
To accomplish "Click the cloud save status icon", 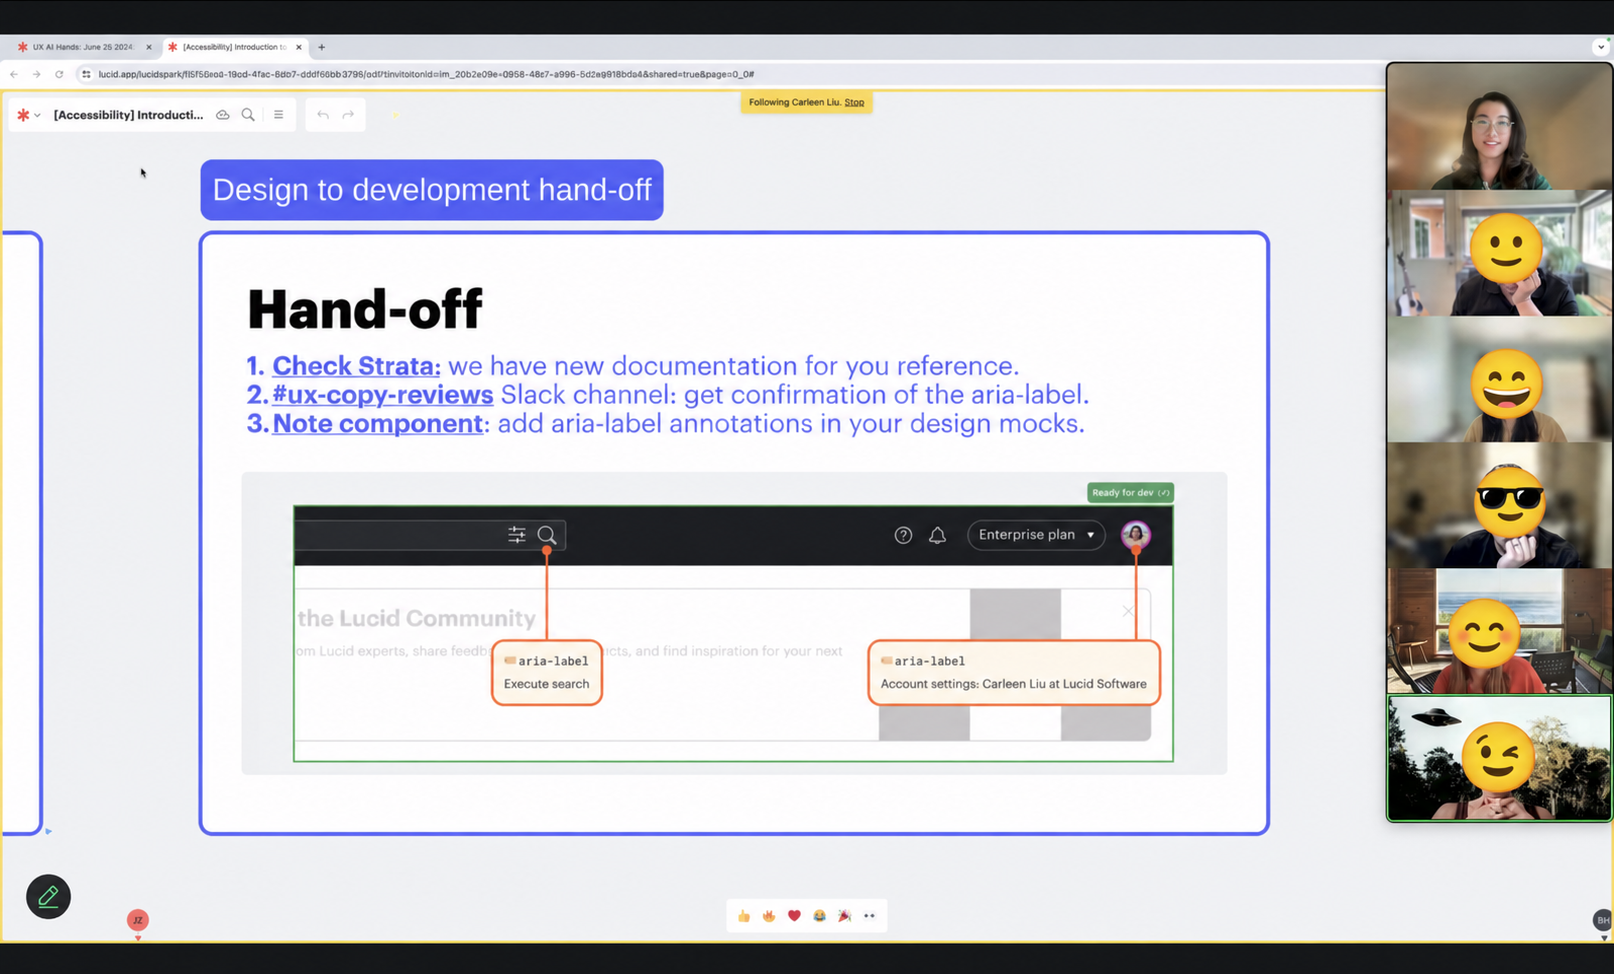I will [223, 115].
